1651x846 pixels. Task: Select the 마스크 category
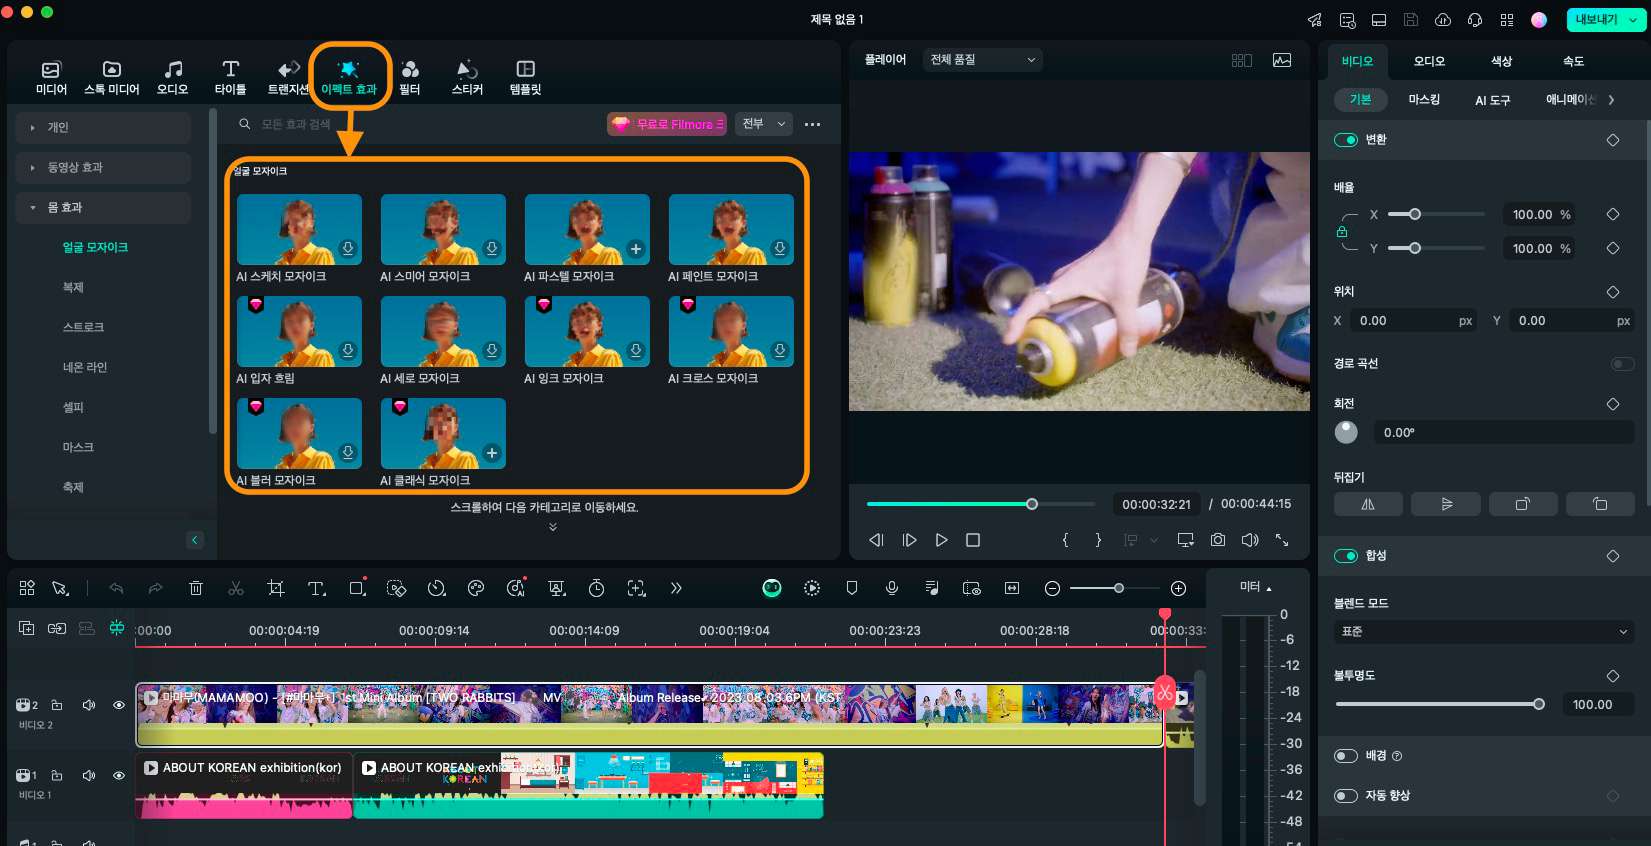tap(78, 447)
